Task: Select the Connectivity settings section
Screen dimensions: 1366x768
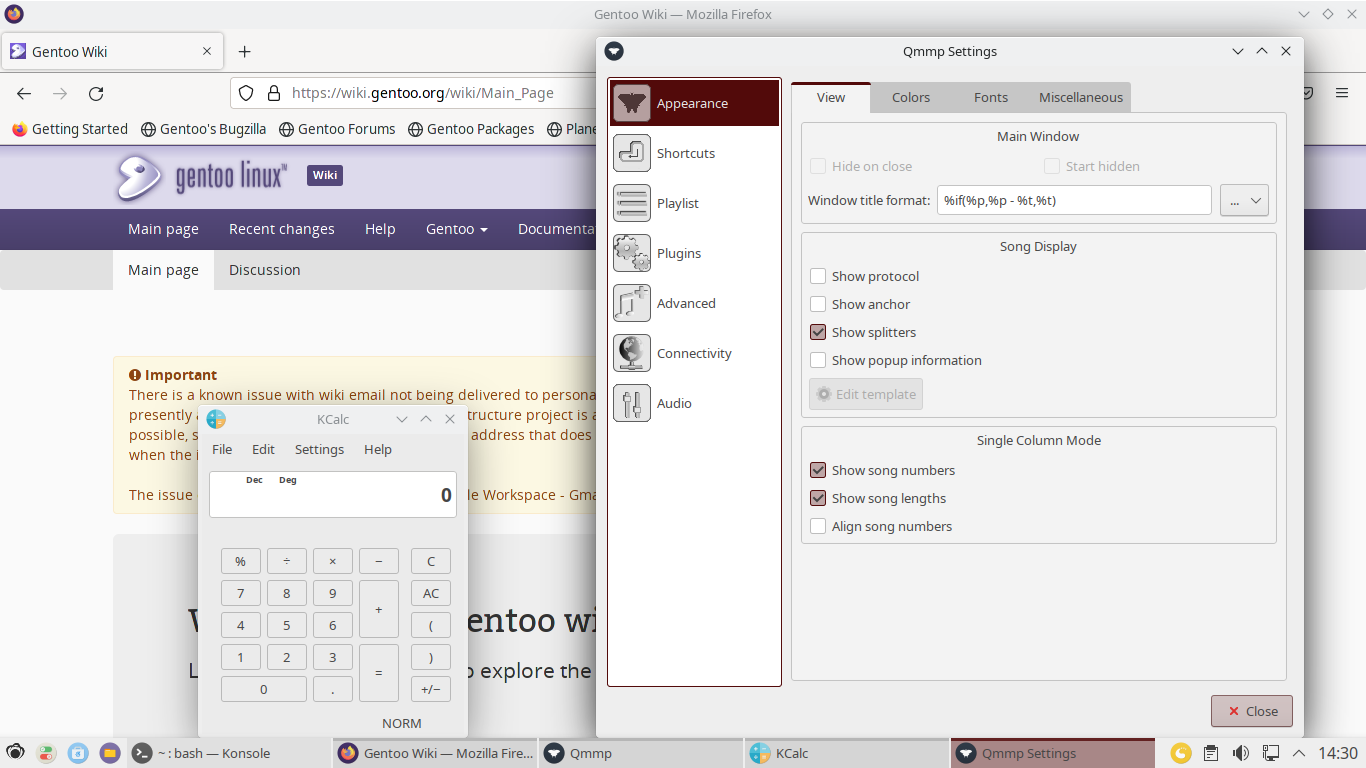Action: 694,353
